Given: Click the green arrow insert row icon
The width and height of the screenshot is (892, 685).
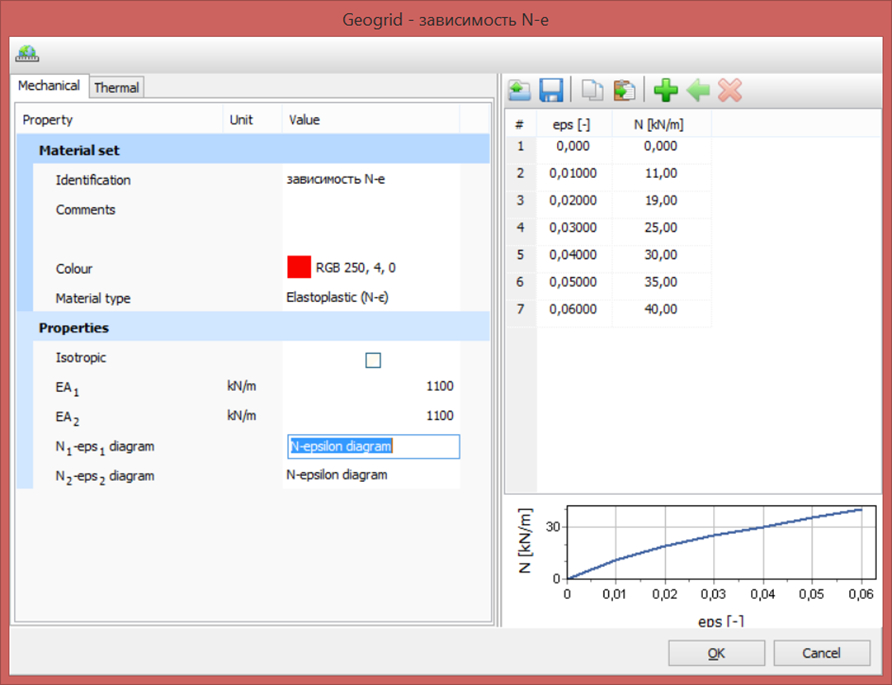Looking at the screenshot, I should [698, 91].
